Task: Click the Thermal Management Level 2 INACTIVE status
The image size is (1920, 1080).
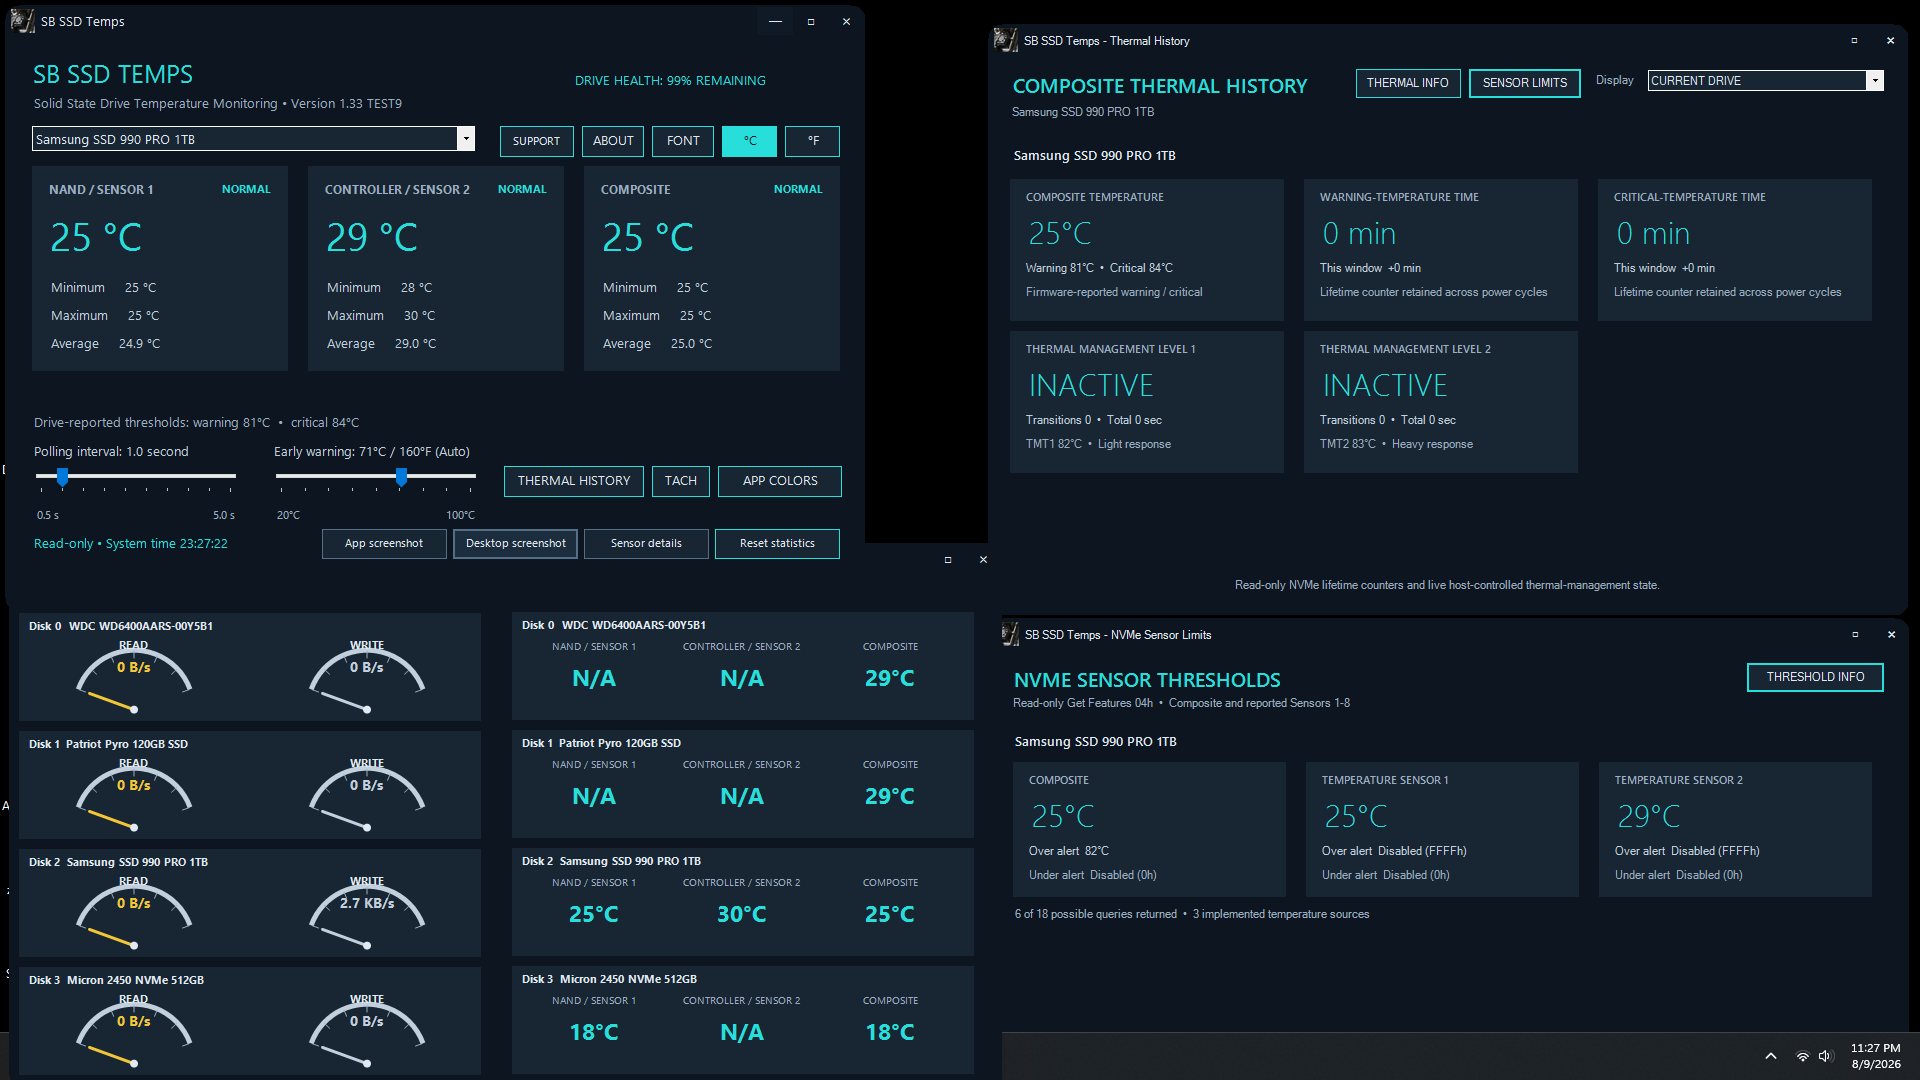Action: [x=1385, y=386]
